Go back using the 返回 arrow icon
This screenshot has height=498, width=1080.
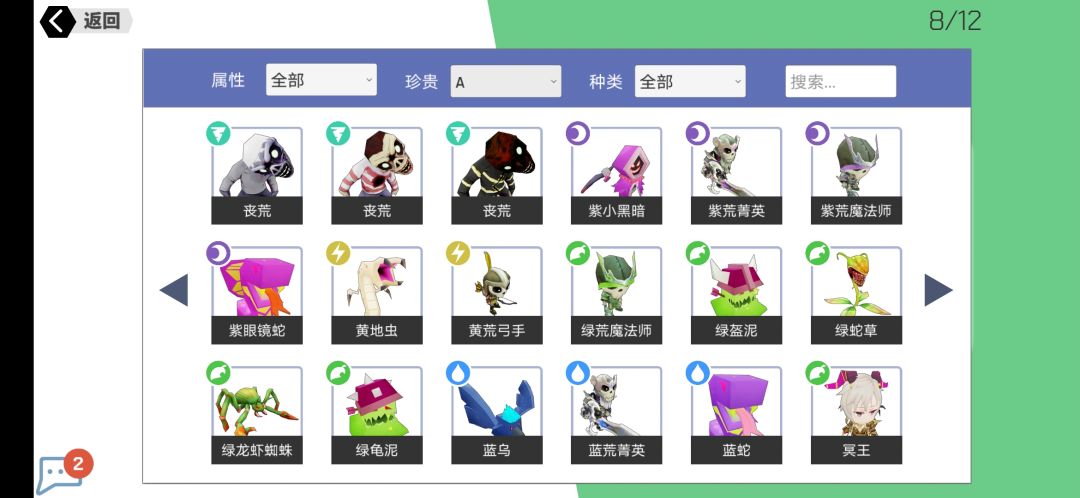click(x=57, y=21)
